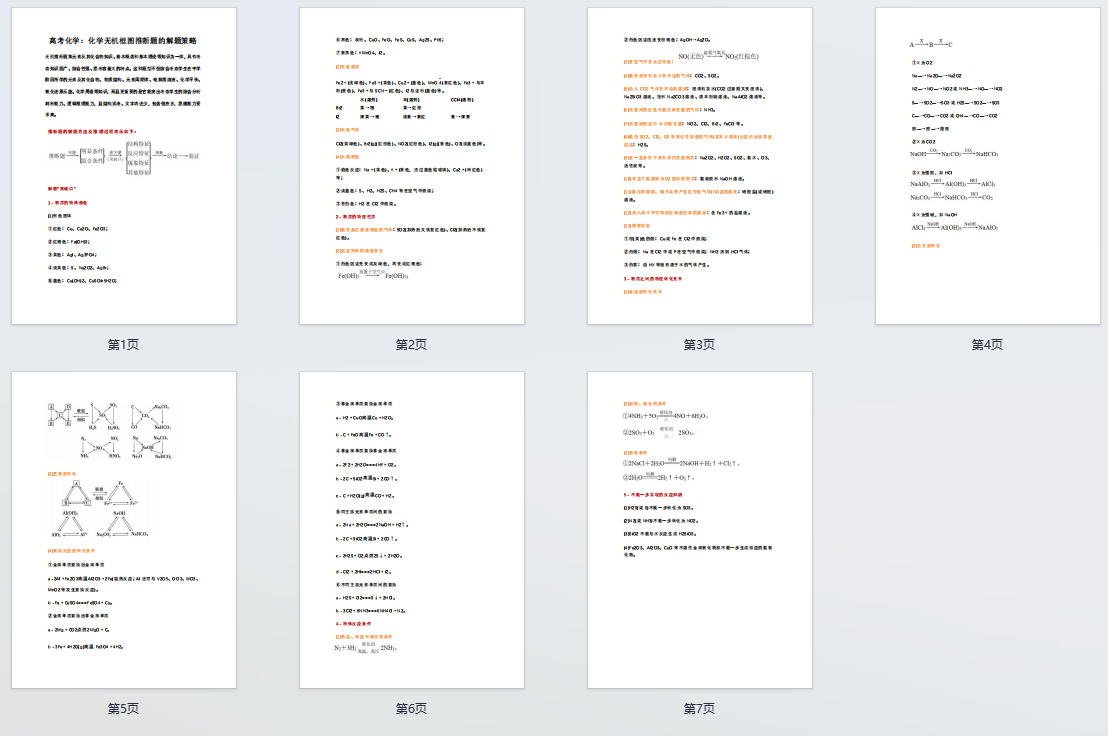
Task: Open the page 3 thumbnail
Action: pos(700,166)
